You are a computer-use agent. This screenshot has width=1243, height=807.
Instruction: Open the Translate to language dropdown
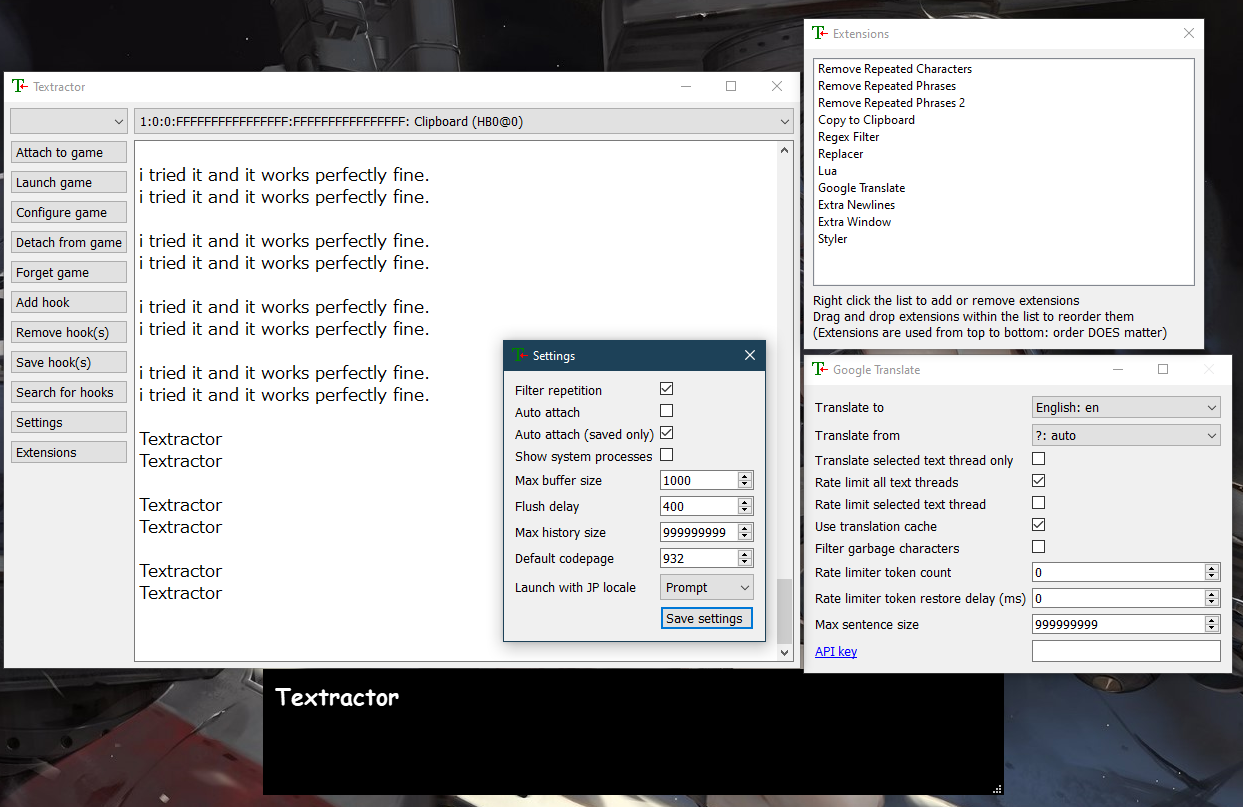tap(1126, 407)
